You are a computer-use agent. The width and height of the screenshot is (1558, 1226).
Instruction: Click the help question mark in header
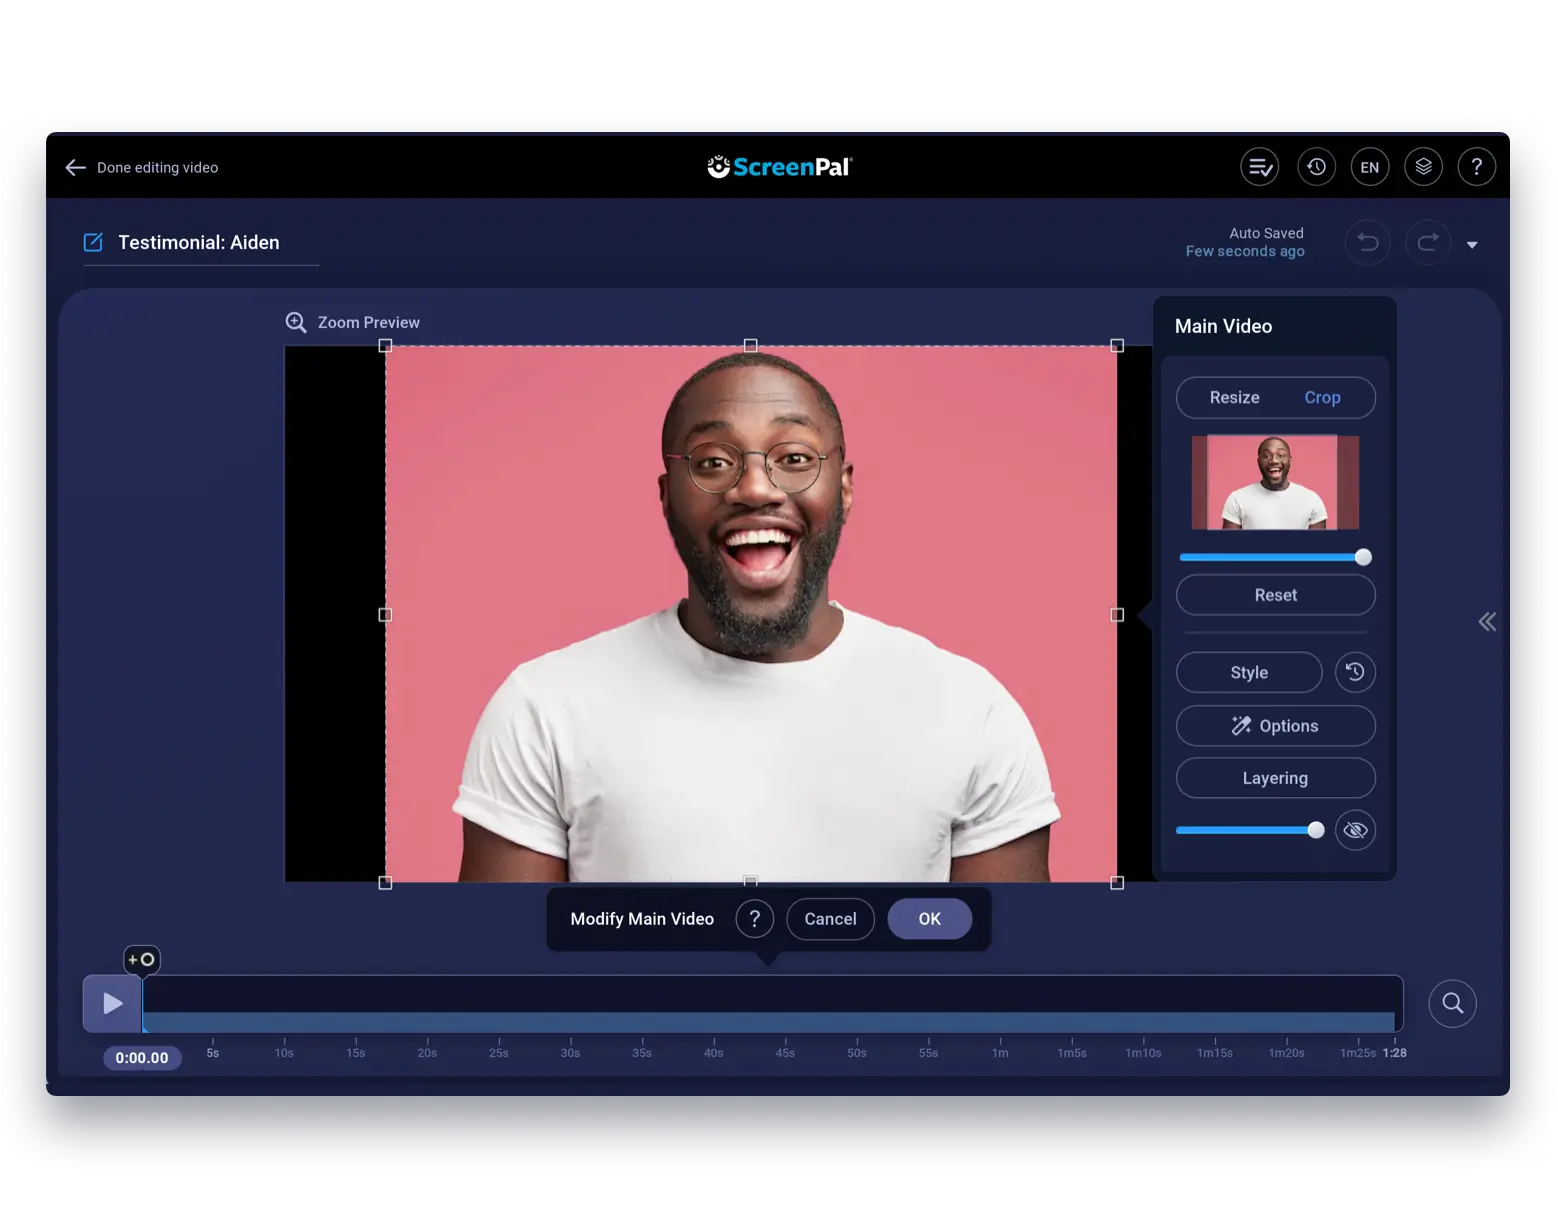[1476, 167]
